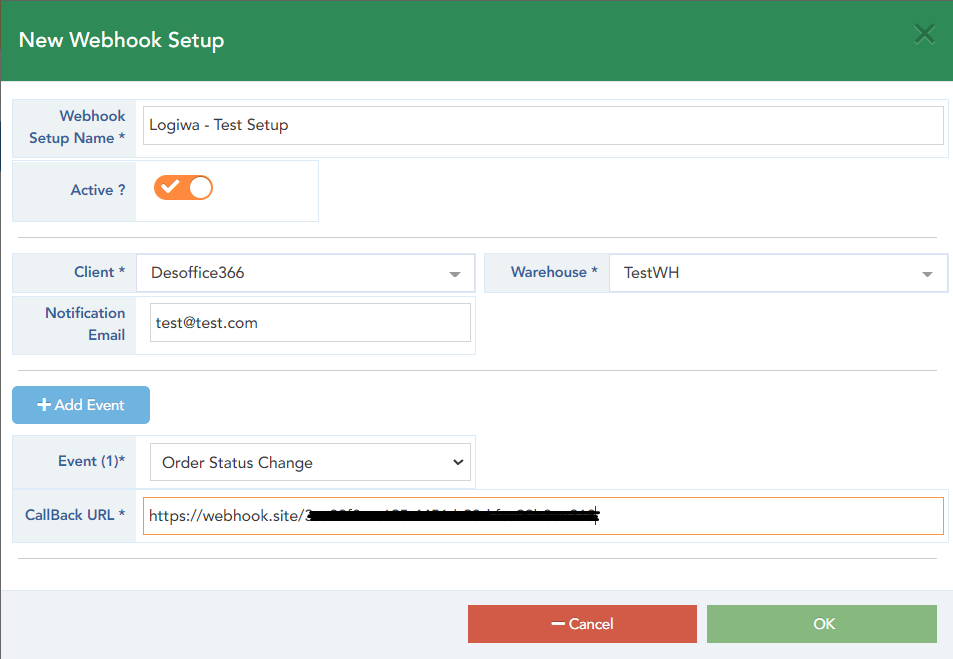Screen dimensions: 953x659
Task: Click the CallBack URL input field
Action: point(545,515)
